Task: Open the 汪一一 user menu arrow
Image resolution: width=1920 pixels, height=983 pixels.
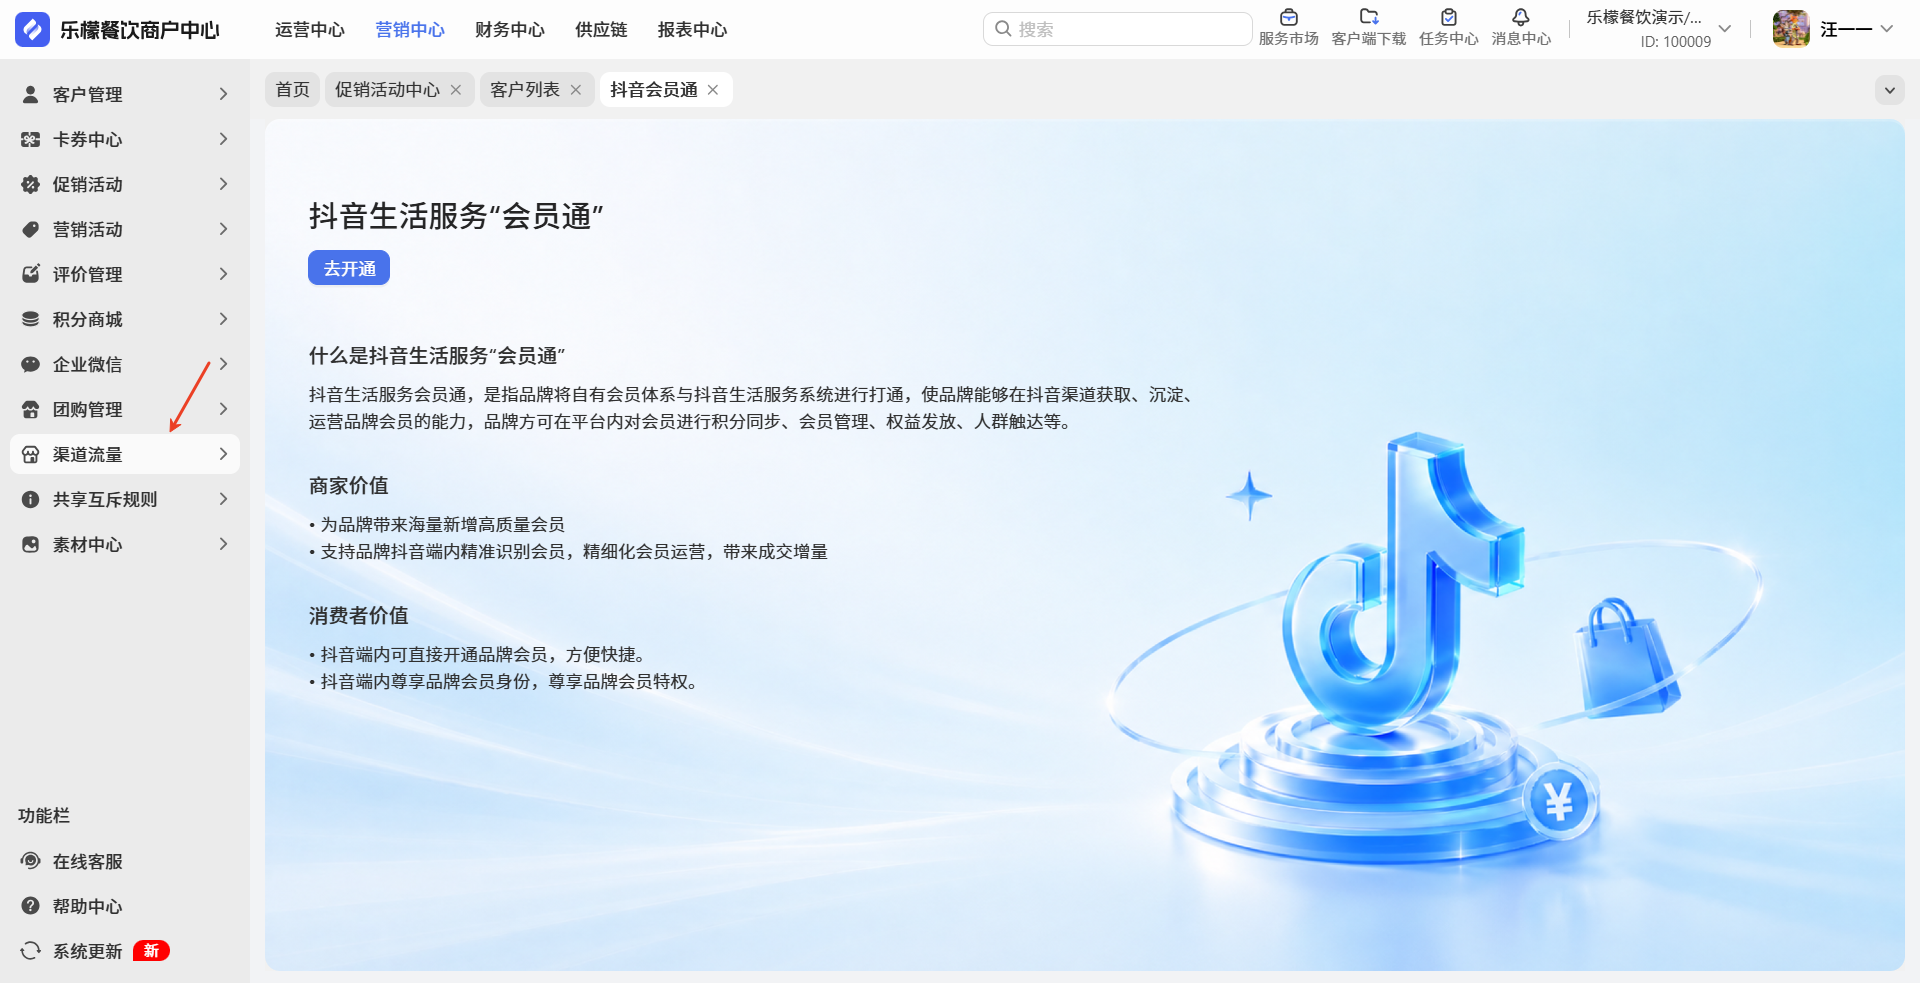Action: pos(1887,29)
